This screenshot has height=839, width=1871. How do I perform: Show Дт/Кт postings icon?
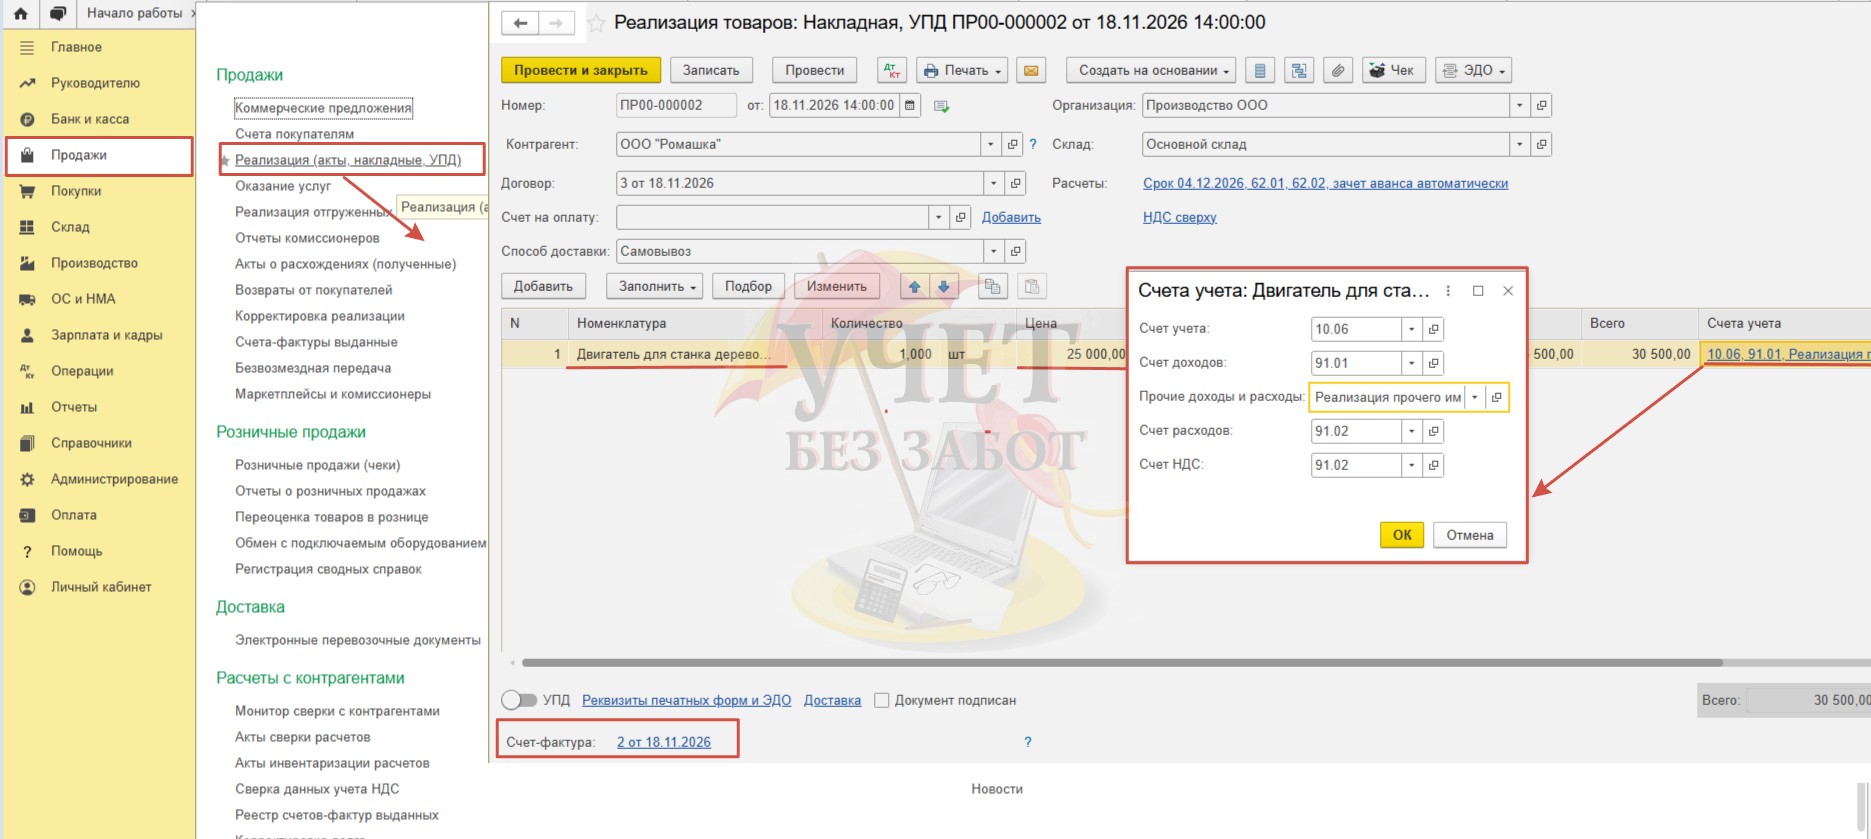(892, 70)
